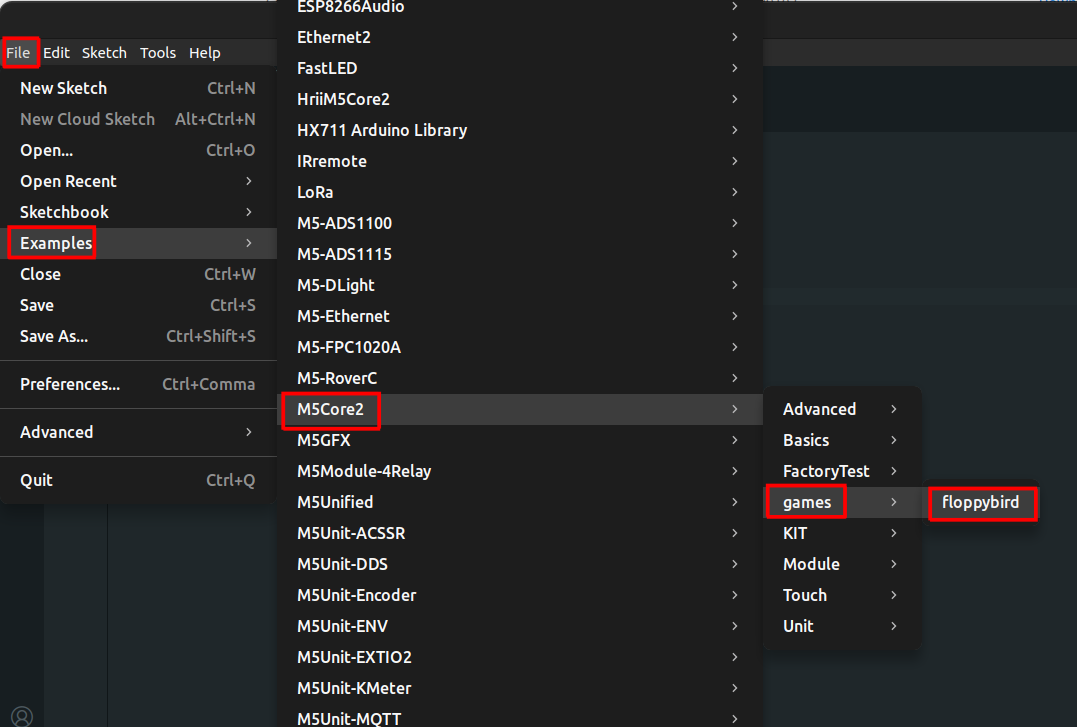Open the floppybird example sketch
The image size is (1077, 727).
[x=980, y=502]
